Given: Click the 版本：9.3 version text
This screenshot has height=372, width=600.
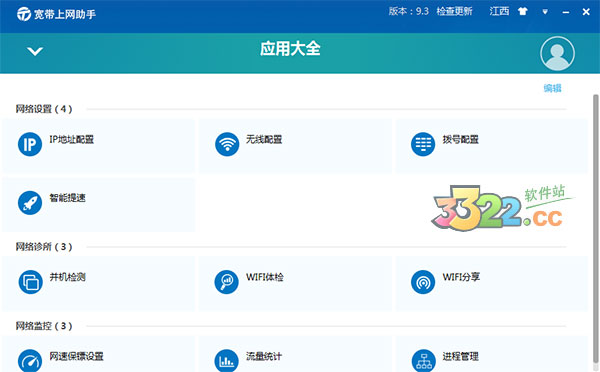Looking at the screenshot, I should (x=409, y=11).
